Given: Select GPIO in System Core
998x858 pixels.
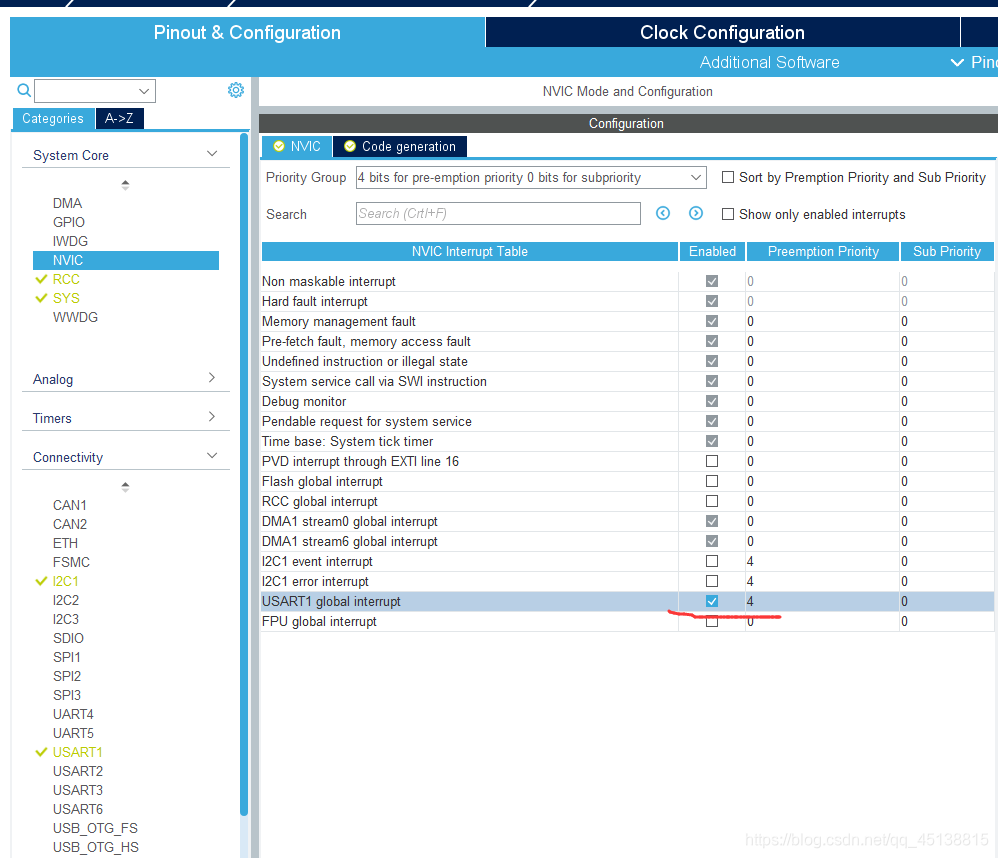Looking at the screenshot, I should coord(69,222).
